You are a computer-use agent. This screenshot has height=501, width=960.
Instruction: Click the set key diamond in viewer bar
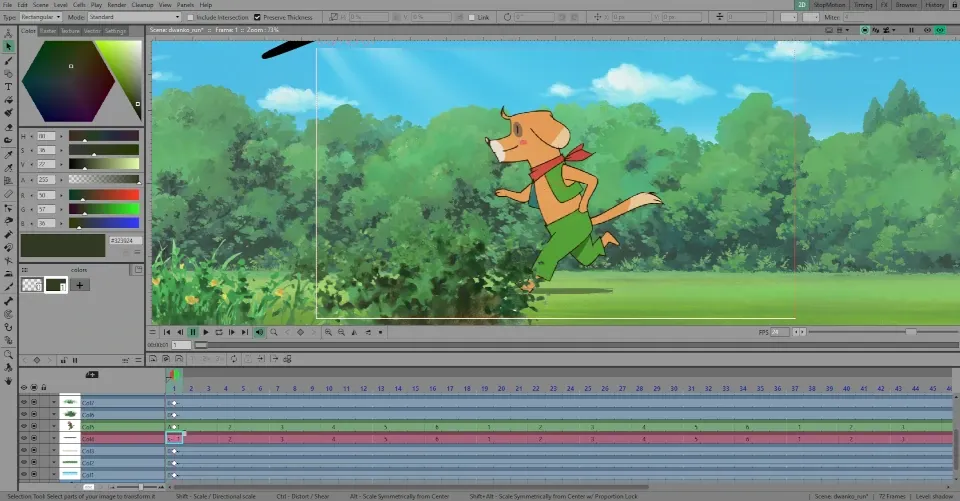(x=301, y=332)
